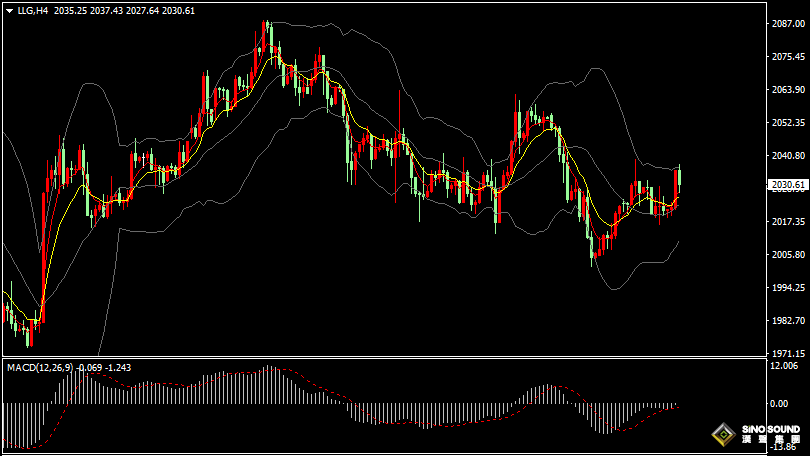810x456 pixels.
Task: Click the 1971.15 price axis label
Action: pos(789,353)
